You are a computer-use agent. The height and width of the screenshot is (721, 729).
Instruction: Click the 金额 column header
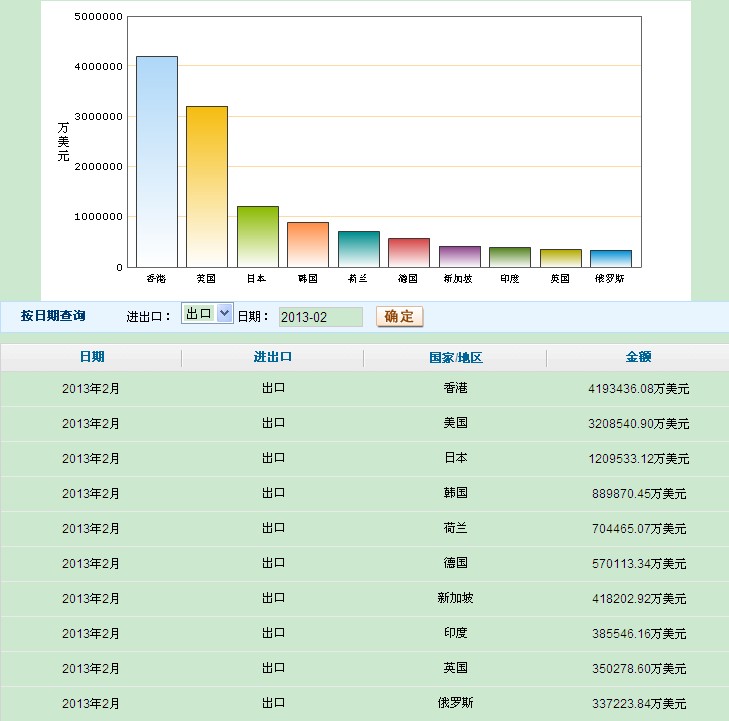coord(638,357)
